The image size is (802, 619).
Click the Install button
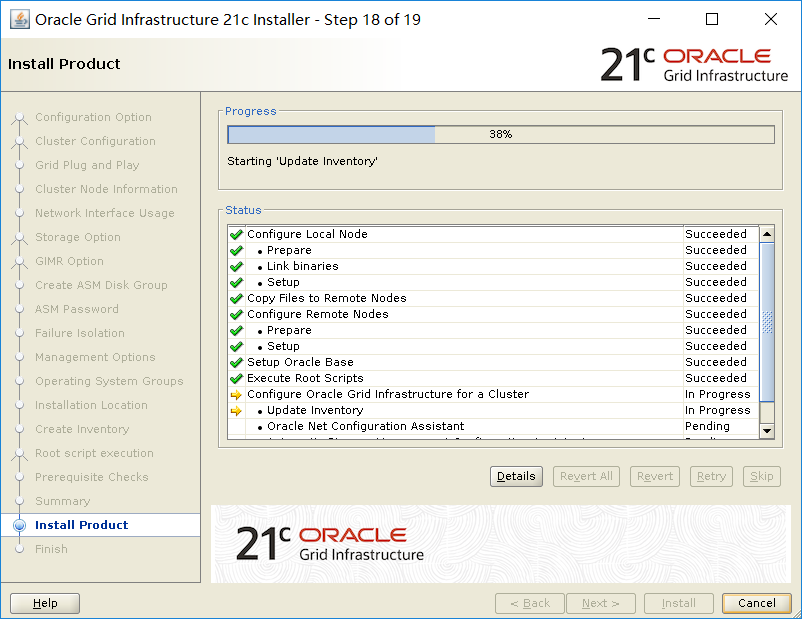click(x=678, y=603)
